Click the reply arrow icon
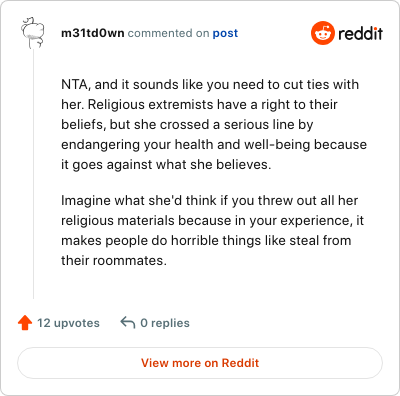The image size is (400, 396). pos(128,323)
